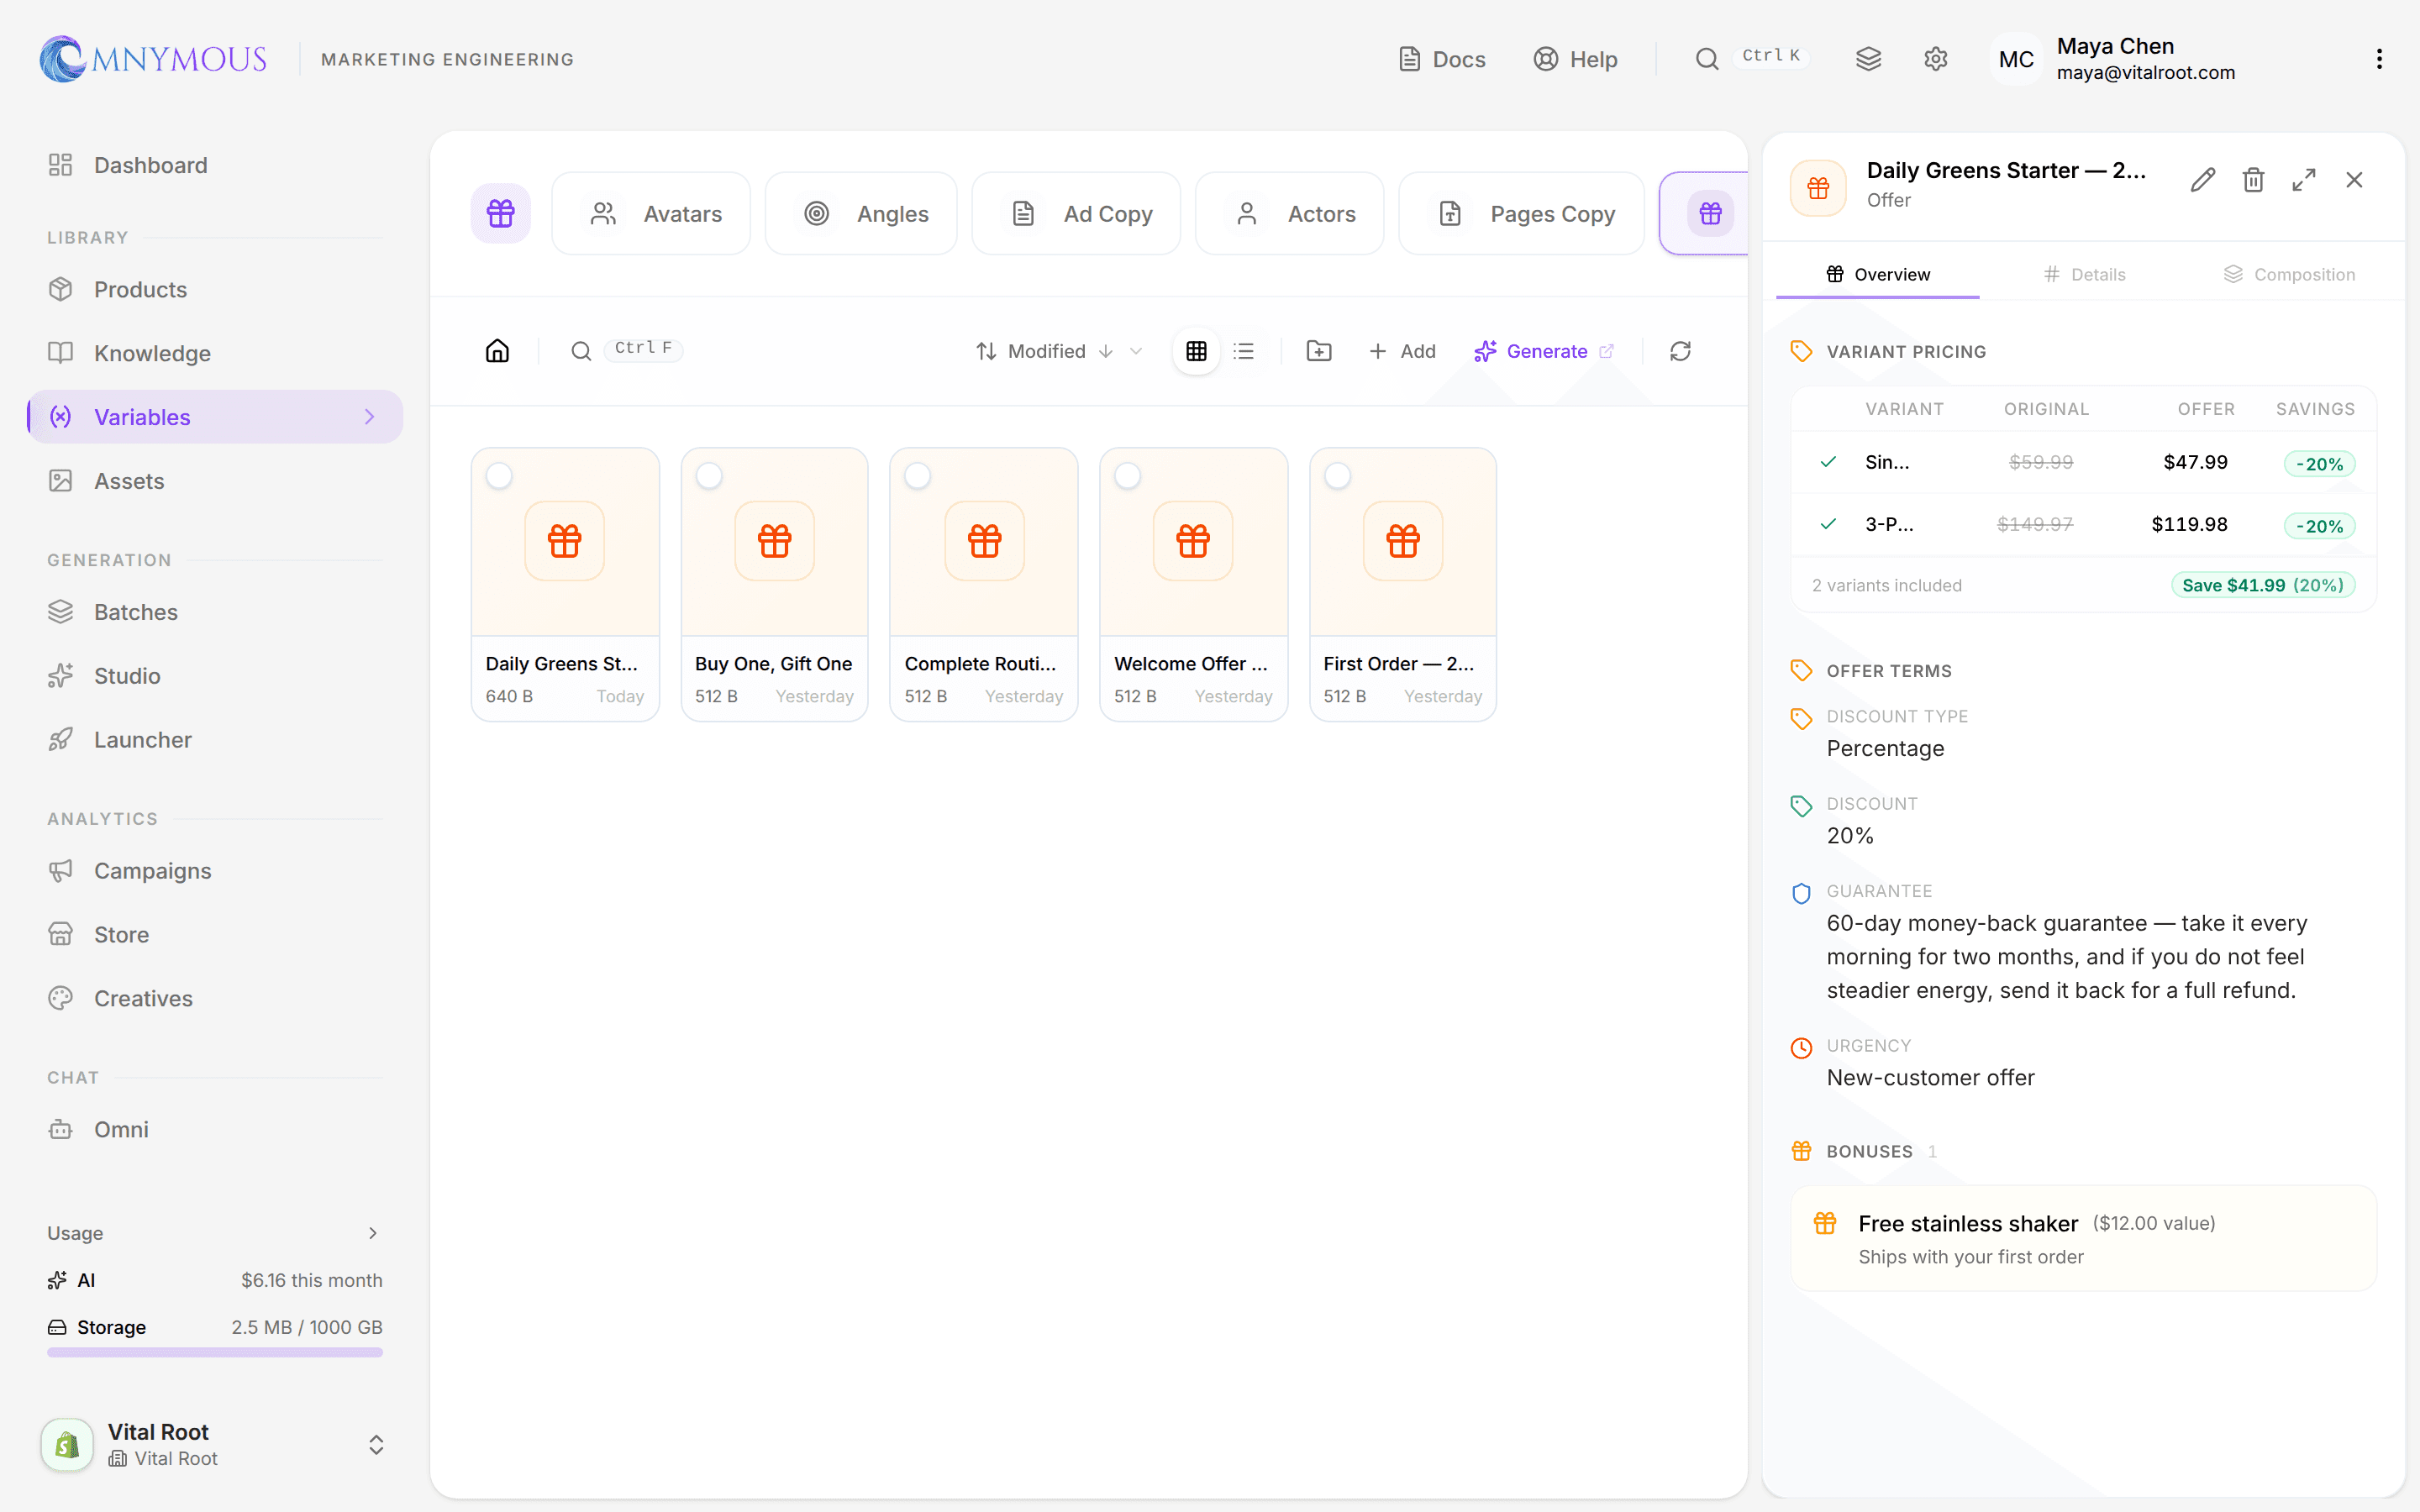Click the Free stainless shaker bonus card
The image size is (2420, 1512).
[x=2083, y=1238]
